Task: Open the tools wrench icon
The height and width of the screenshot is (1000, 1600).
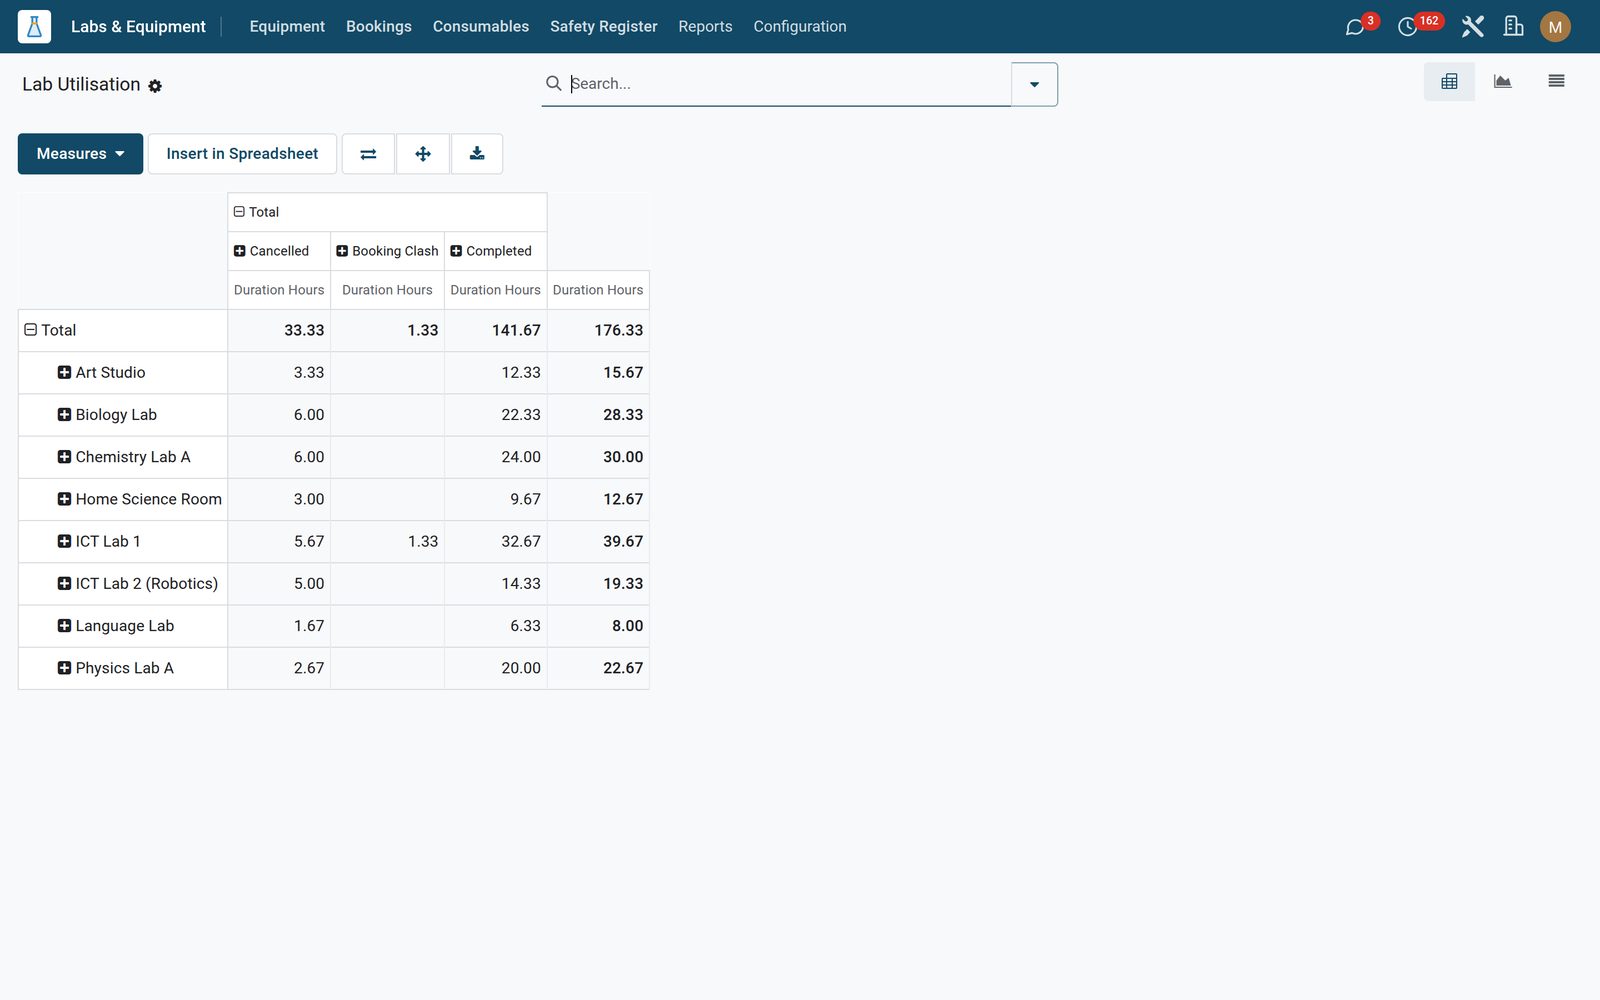Action: pos(1472,27)
